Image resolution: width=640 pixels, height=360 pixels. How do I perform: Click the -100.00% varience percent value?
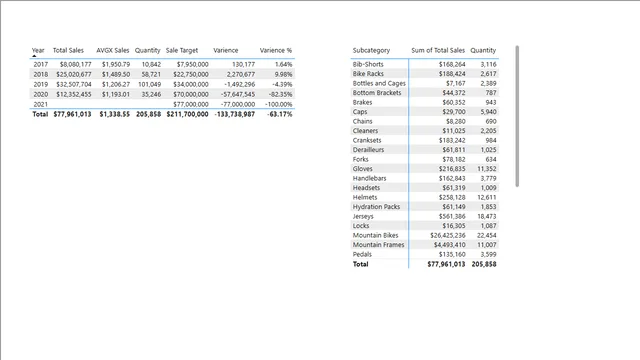[279, 104]
